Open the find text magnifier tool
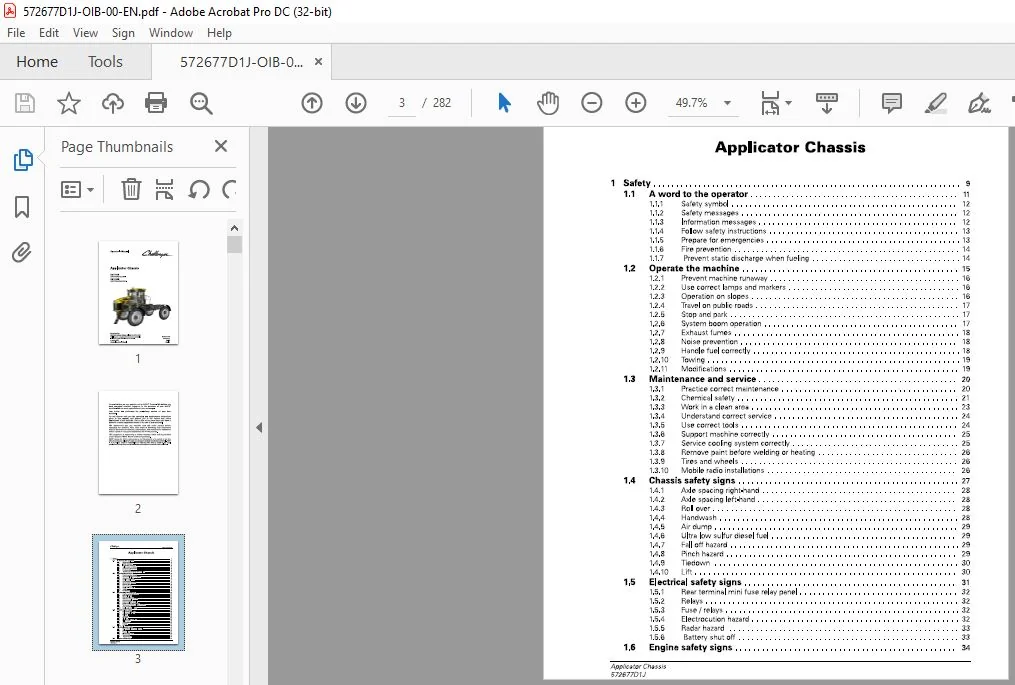The image size is (1015, 685). tap(201, 103)
